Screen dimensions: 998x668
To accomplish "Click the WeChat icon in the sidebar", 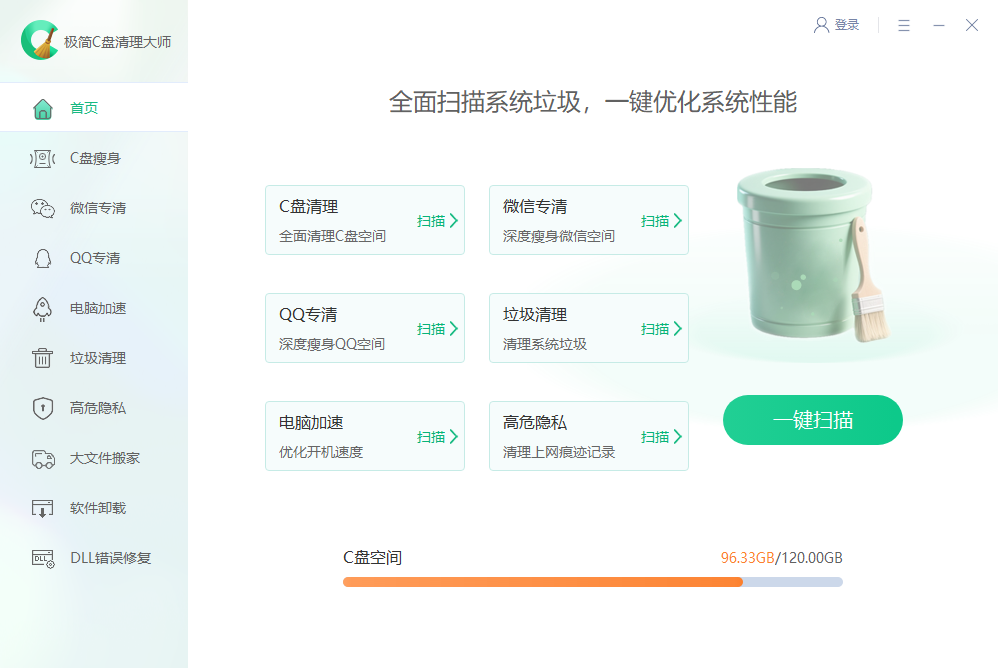I will pyautogui.click(x=43, y=208).
